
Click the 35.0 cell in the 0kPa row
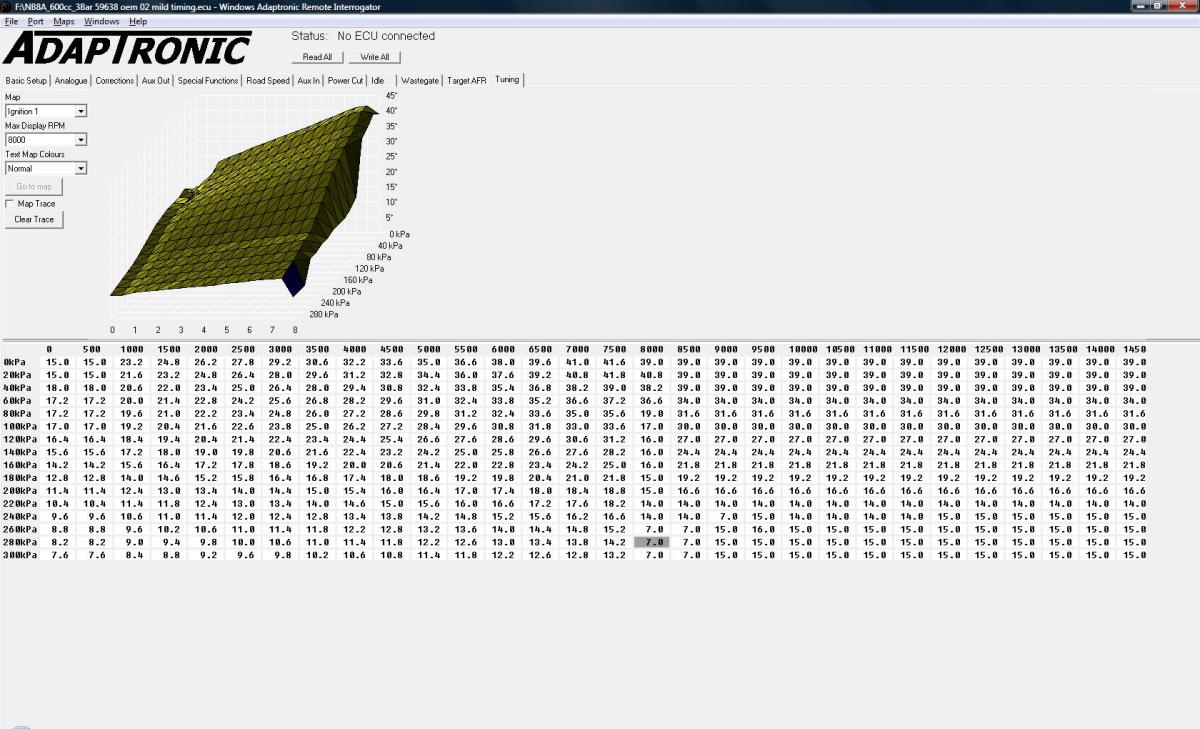[429, 362]
